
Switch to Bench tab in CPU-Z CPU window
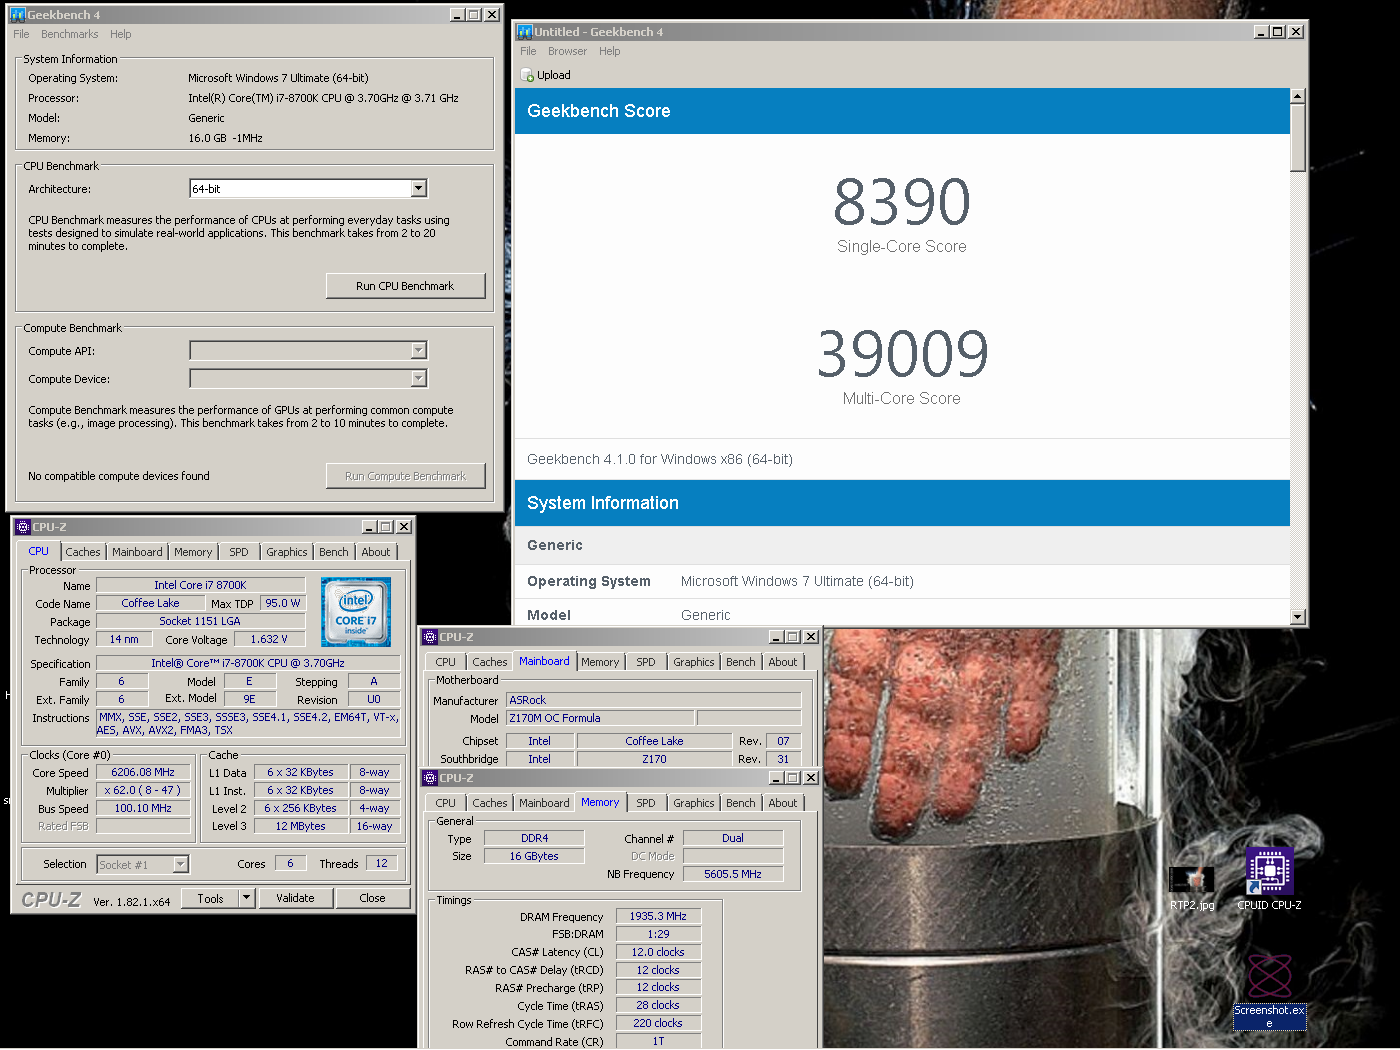(x=334, y=552)
